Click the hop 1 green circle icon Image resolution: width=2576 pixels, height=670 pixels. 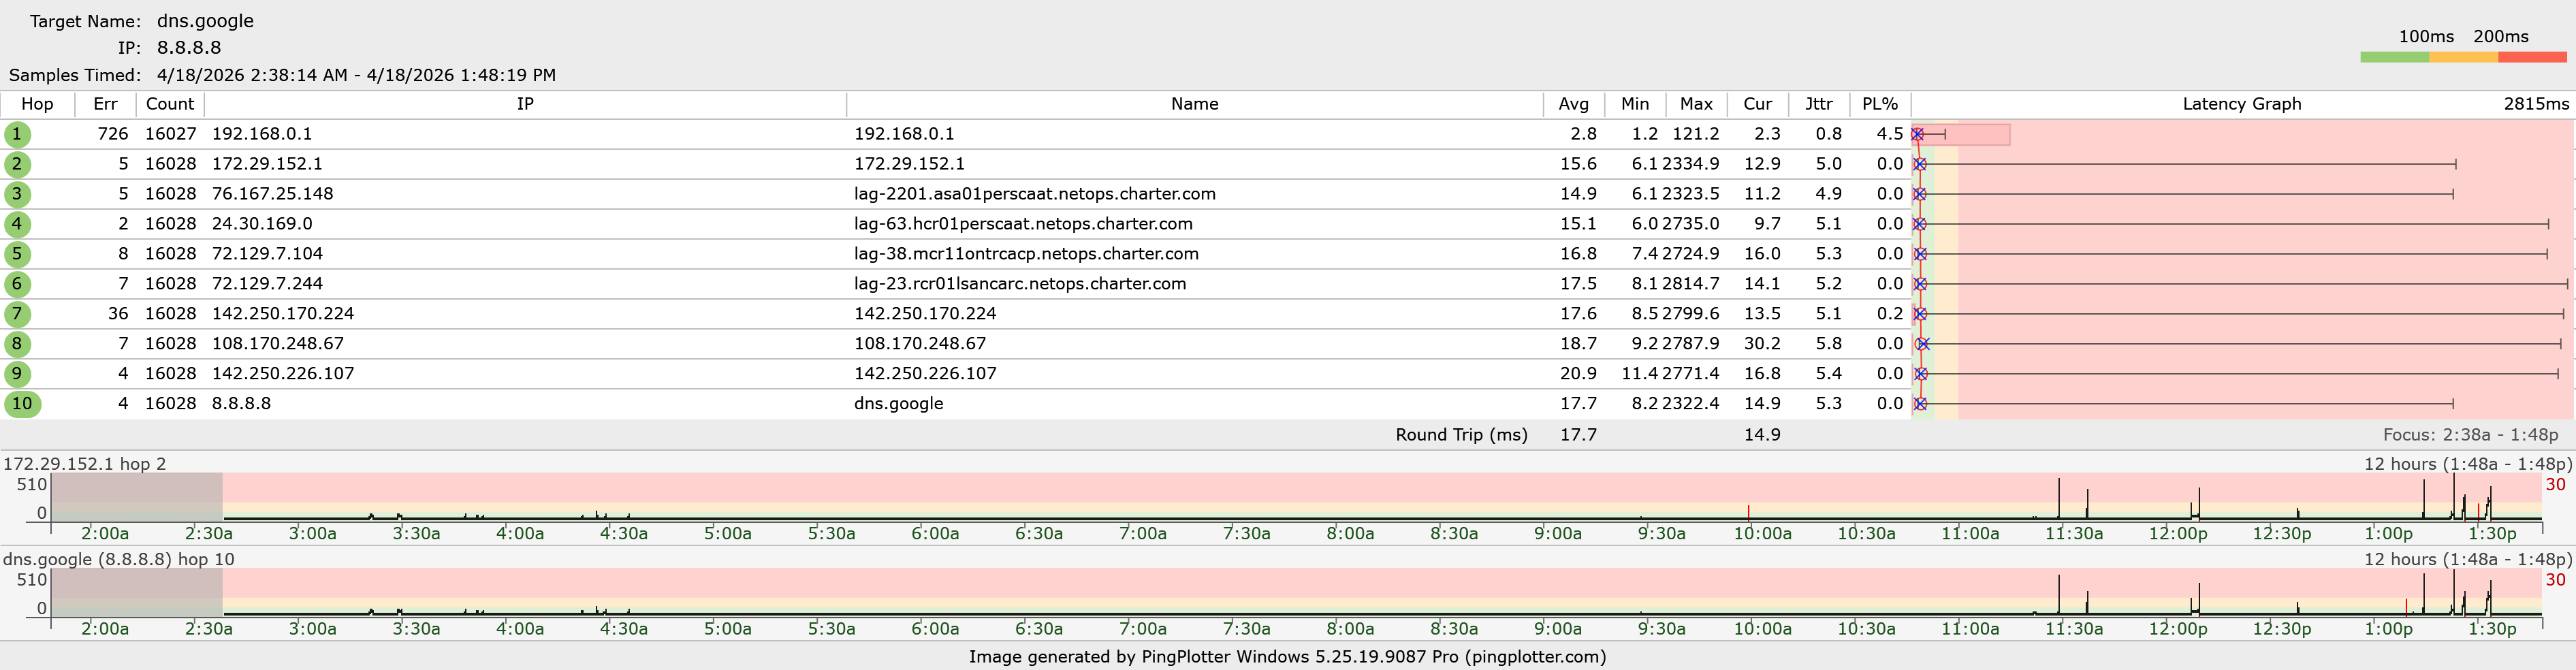pyautogui.click(x=17, y=134)
